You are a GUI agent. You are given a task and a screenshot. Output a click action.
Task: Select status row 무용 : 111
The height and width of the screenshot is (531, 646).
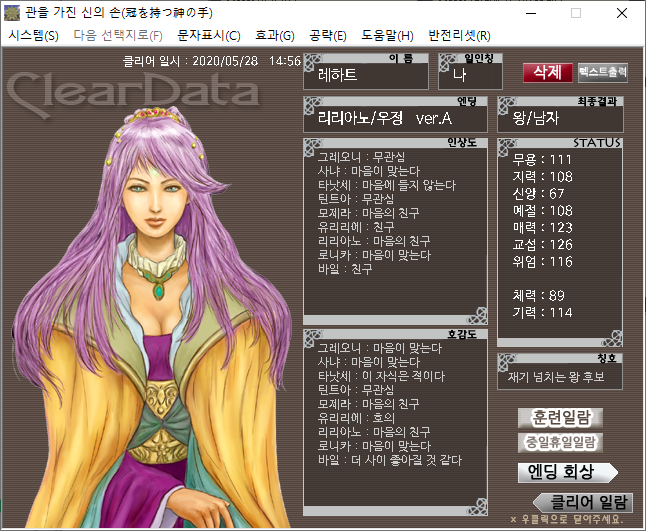[x=542, y=159]
